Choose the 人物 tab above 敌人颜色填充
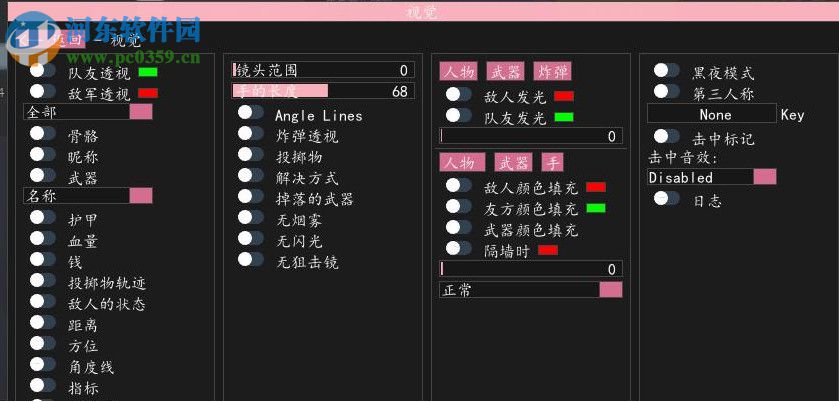Viewport: 839px width, 402px height. pos(462,162)
